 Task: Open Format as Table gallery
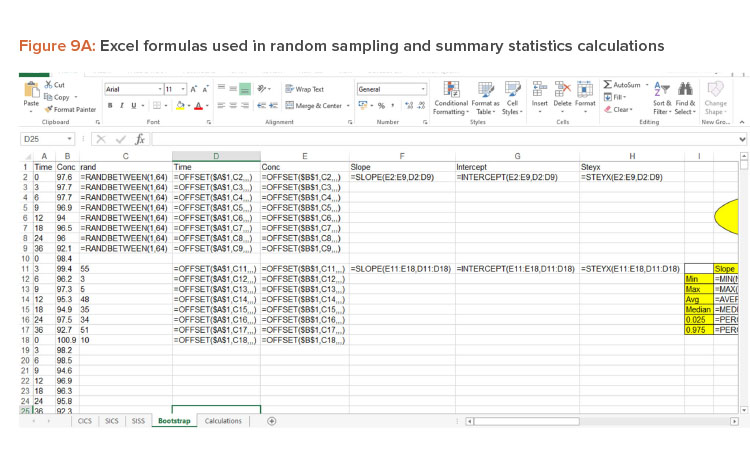click(485, 99)
